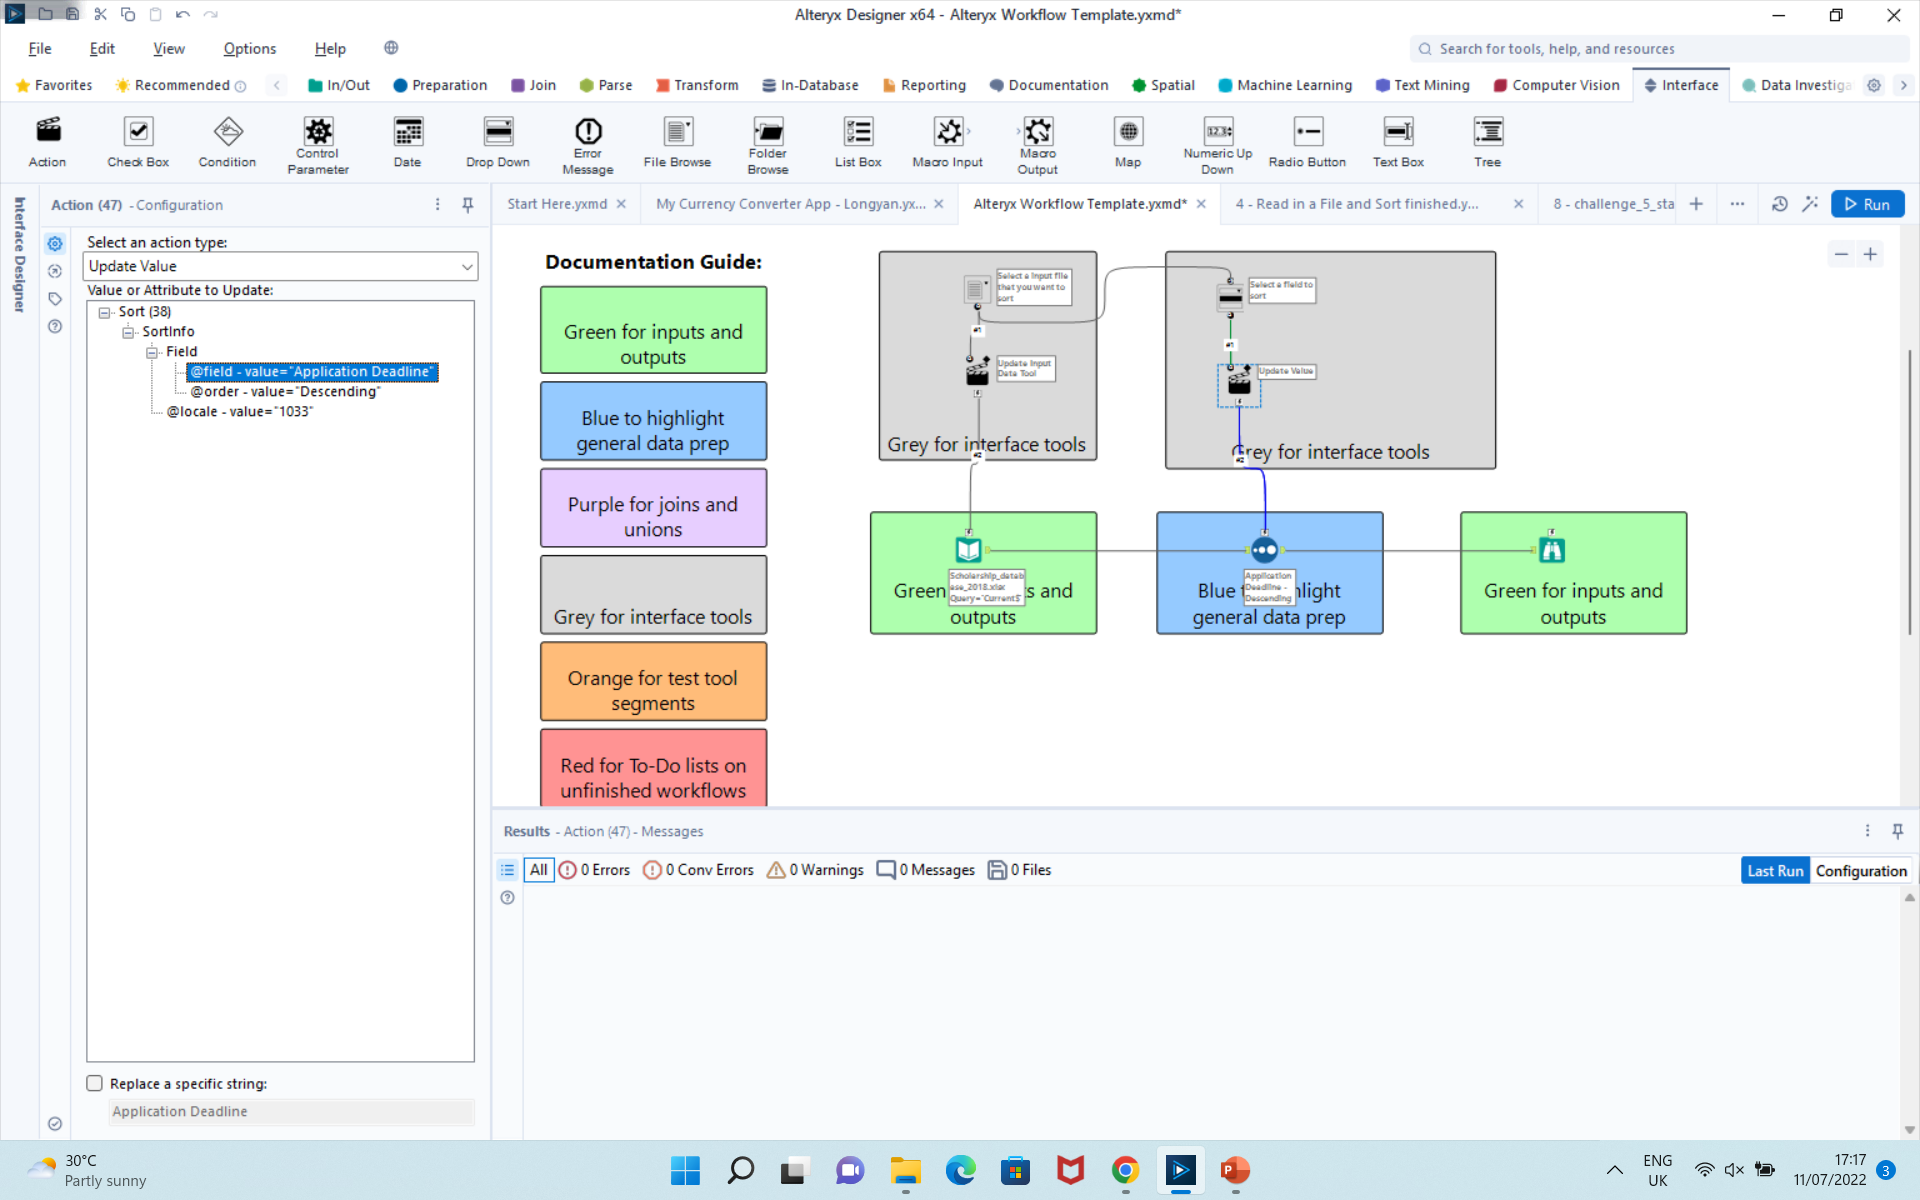
Task: Select the Control Parameter tool
Action: (x=318, y=145)
